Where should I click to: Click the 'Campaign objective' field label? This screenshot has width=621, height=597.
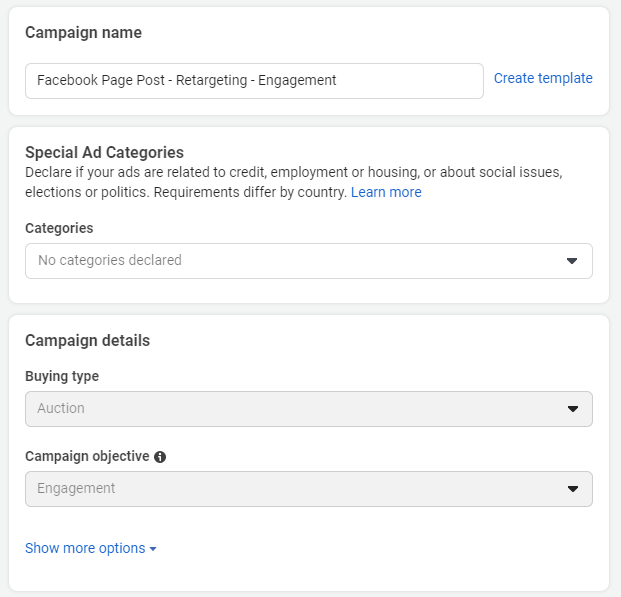click(x=88, y=456)
